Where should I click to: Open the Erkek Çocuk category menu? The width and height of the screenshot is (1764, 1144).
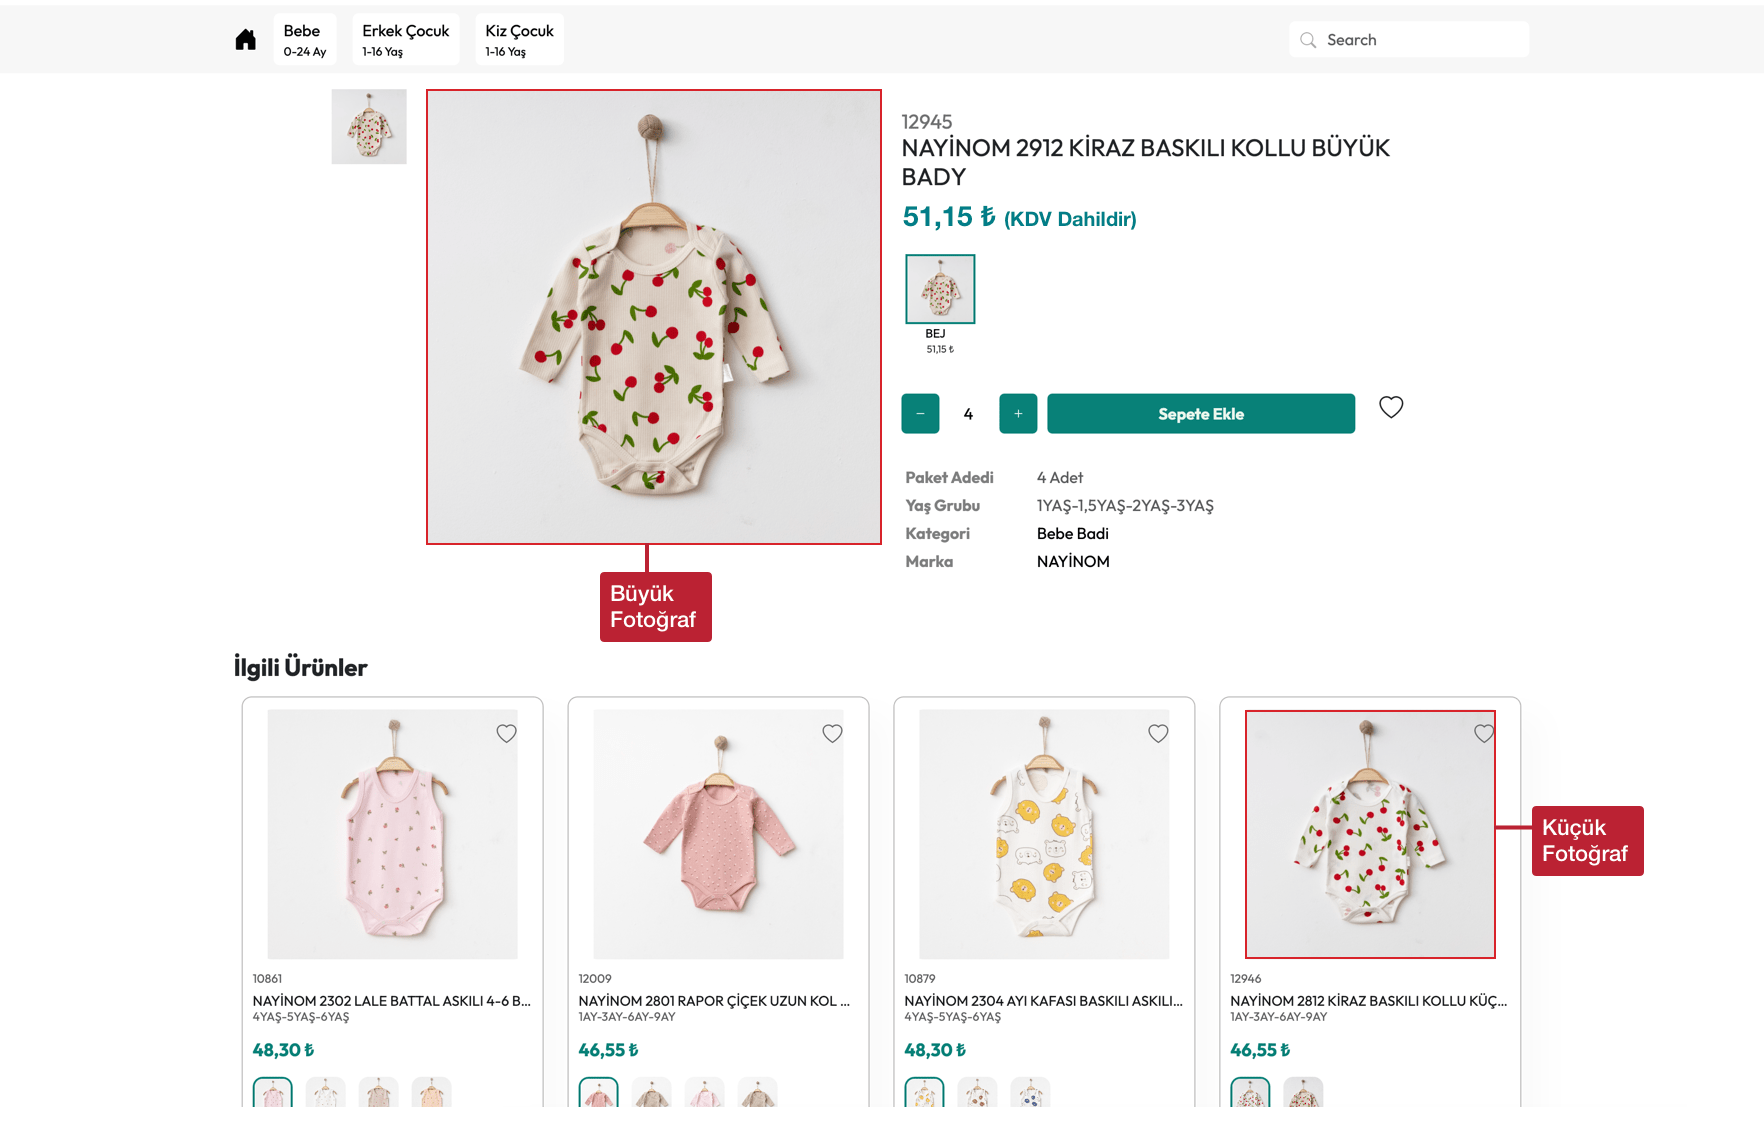click(405, 40)
